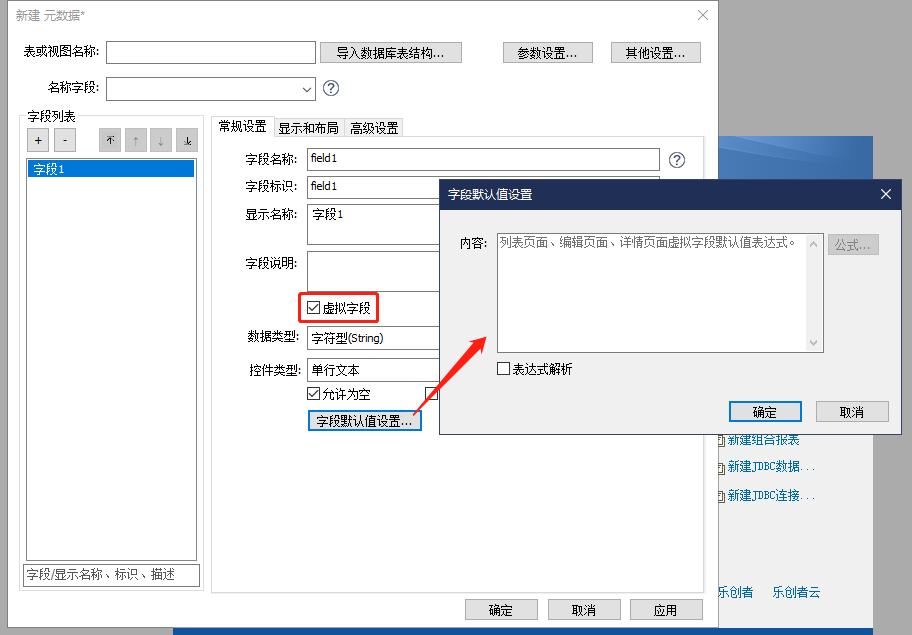Move selected field down one position
The image size is (912, 635).
coord(161,141)
